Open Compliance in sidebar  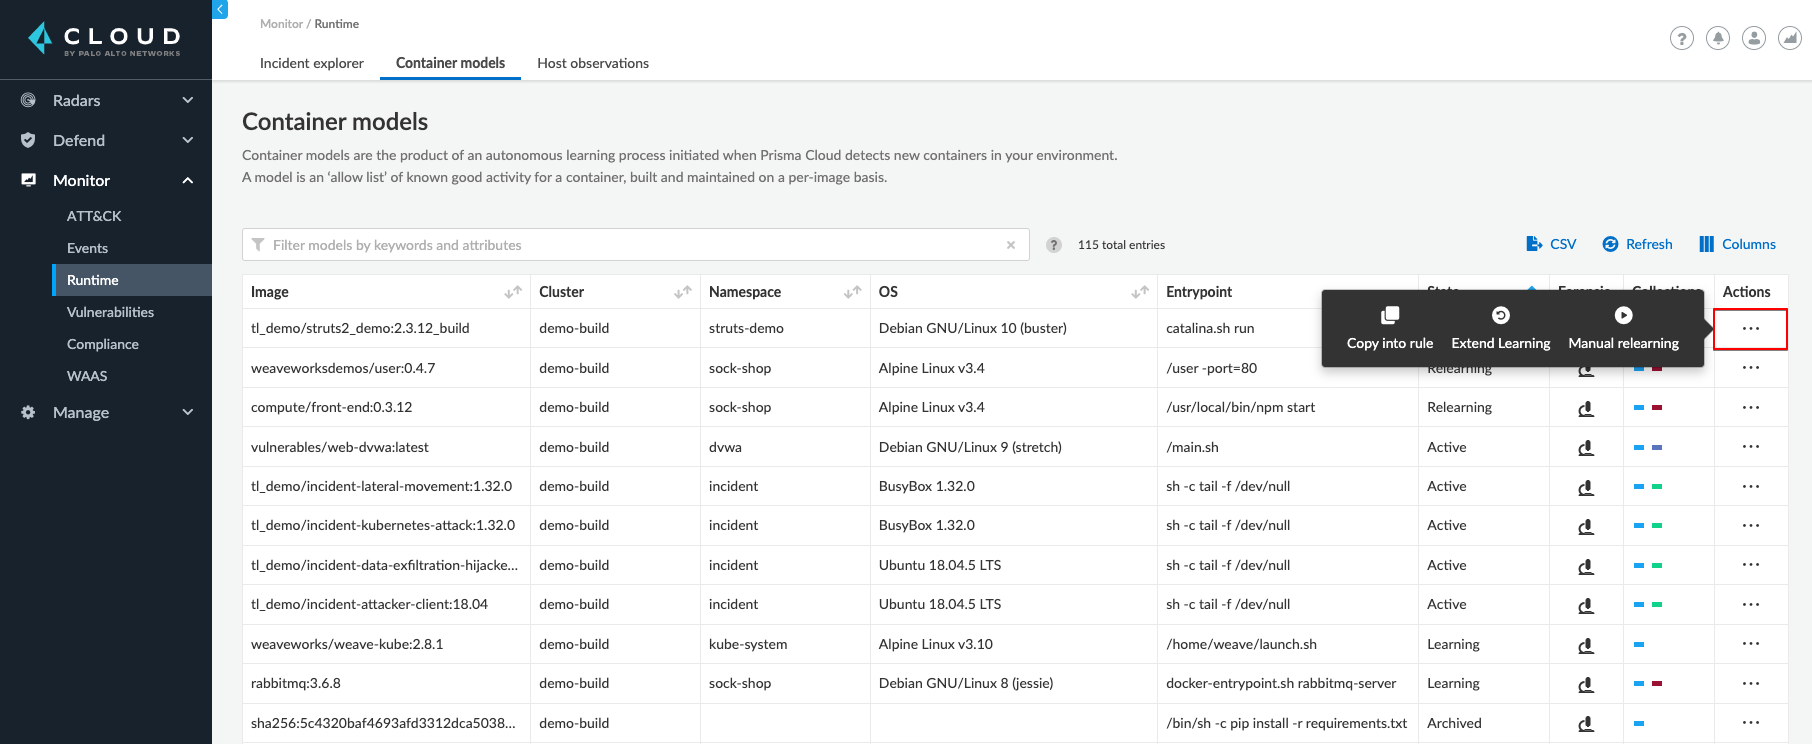[103, 344]
